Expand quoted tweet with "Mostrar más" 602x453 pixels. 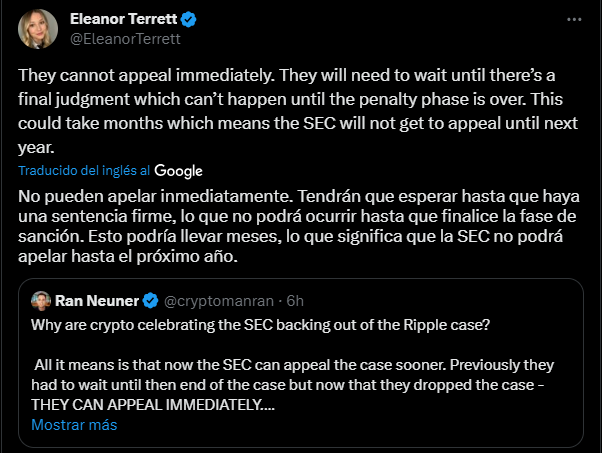click(x=74, y=424)
